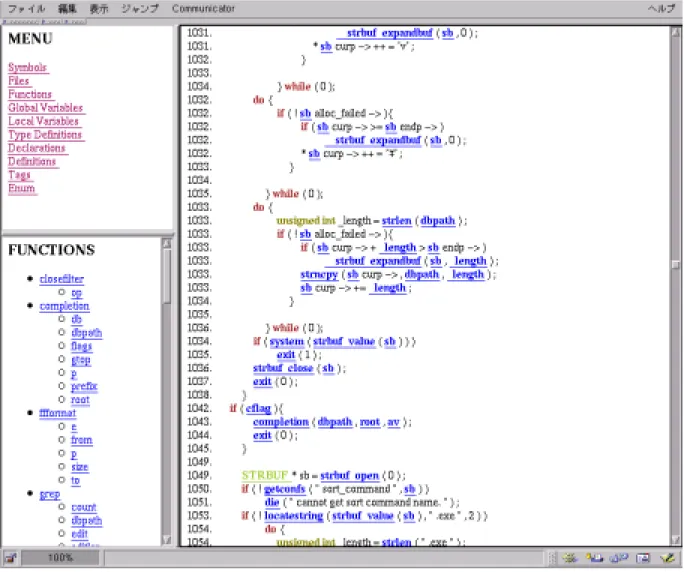Screen dimensions: 684x572
Task: Click the FUNCTIONS pane scrollbar down arrow
Action: (x=167, y=540)
